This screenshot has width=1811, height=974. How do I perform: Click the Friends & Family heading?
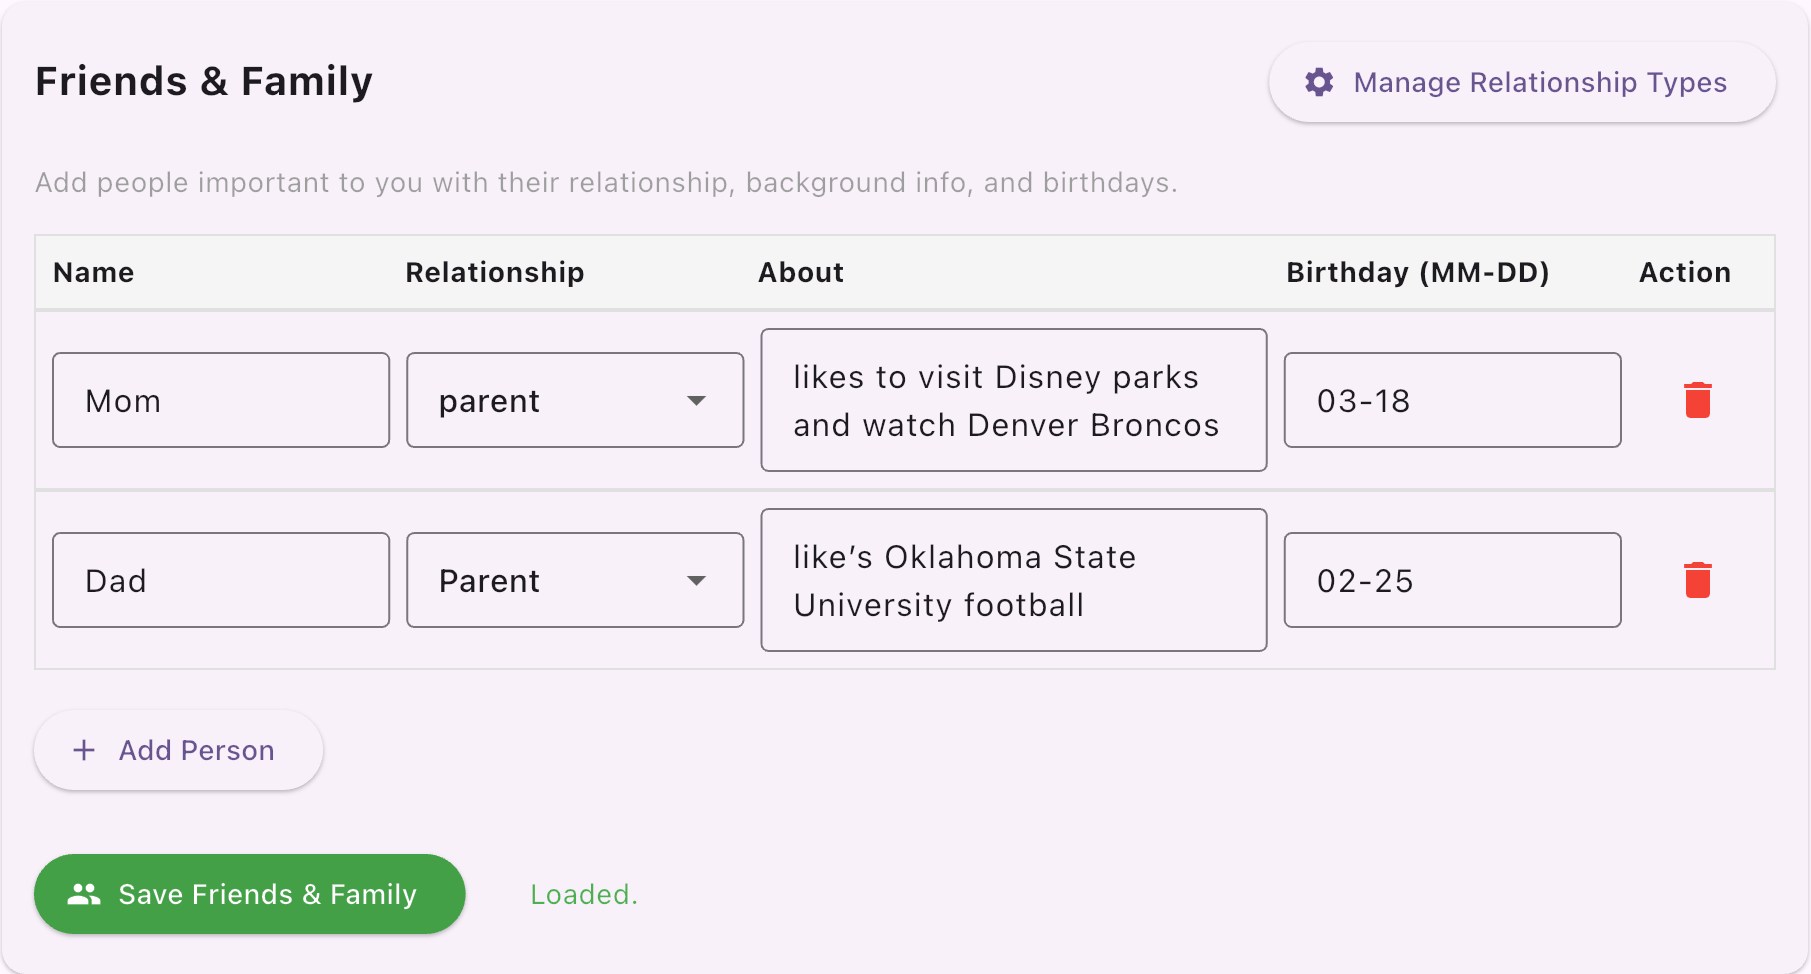tap(204, 81)
